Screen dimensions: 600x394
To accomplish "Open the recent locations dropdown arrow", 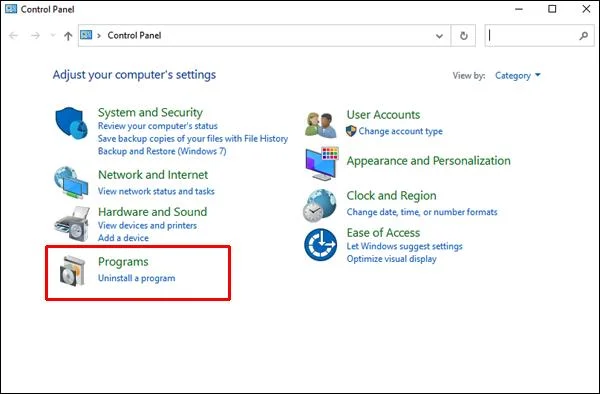I will point(53,36).
